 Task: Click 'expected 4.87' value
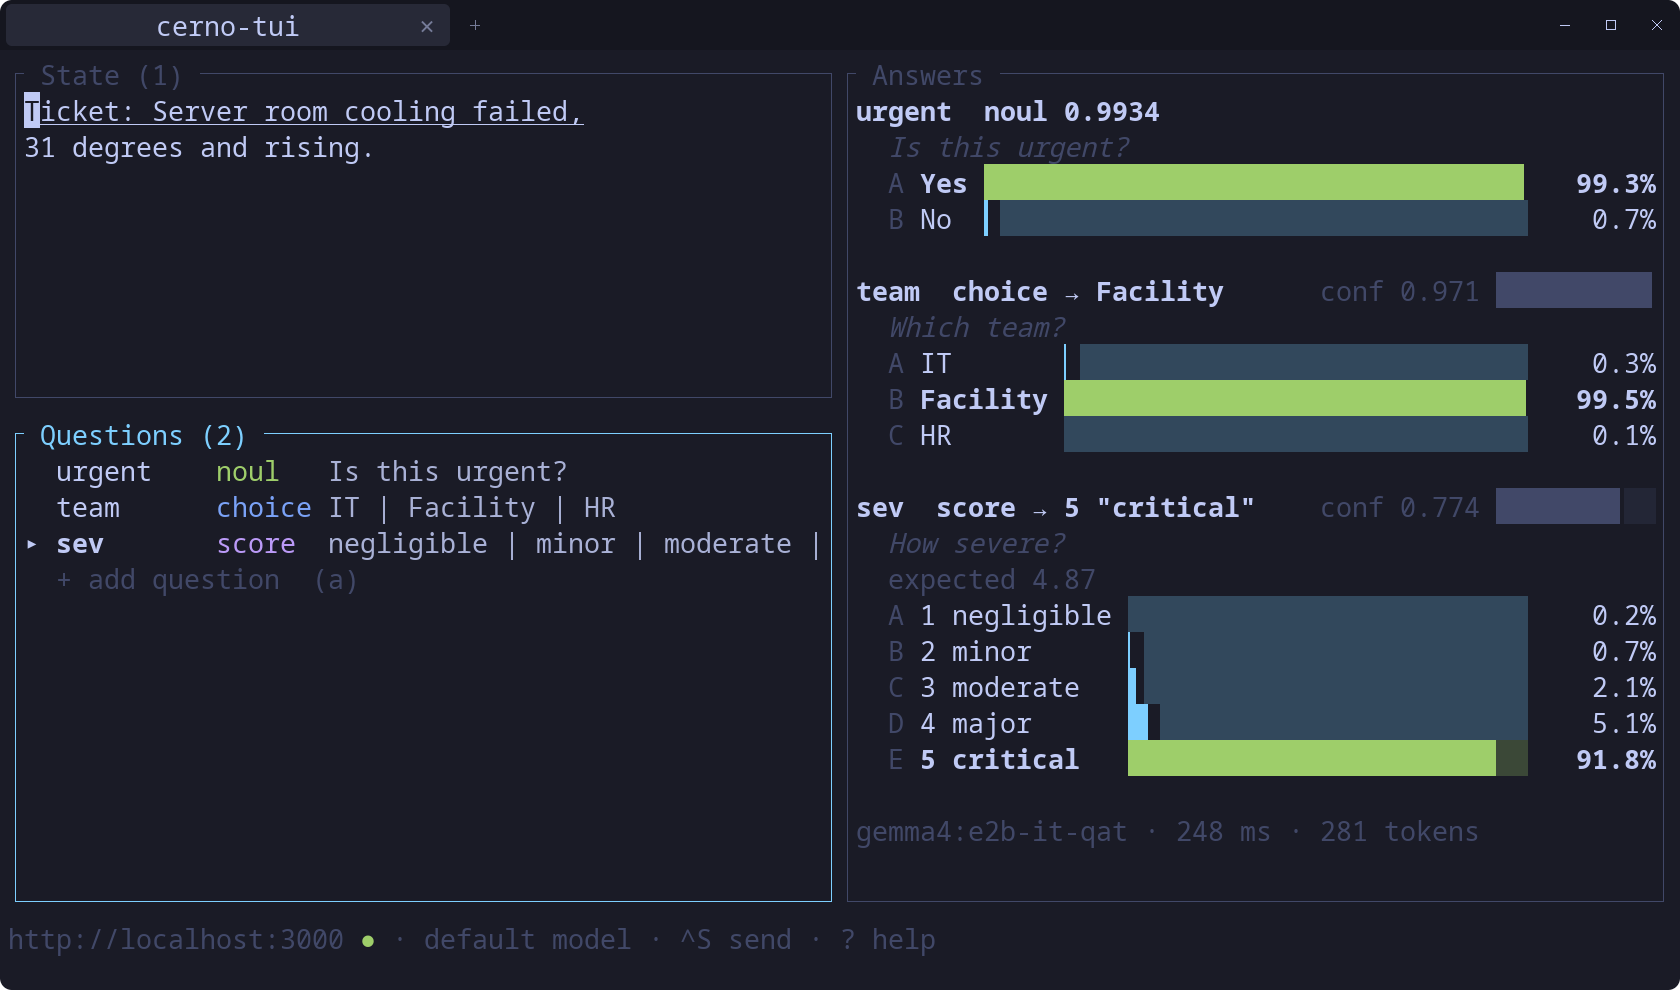point(992,580)
